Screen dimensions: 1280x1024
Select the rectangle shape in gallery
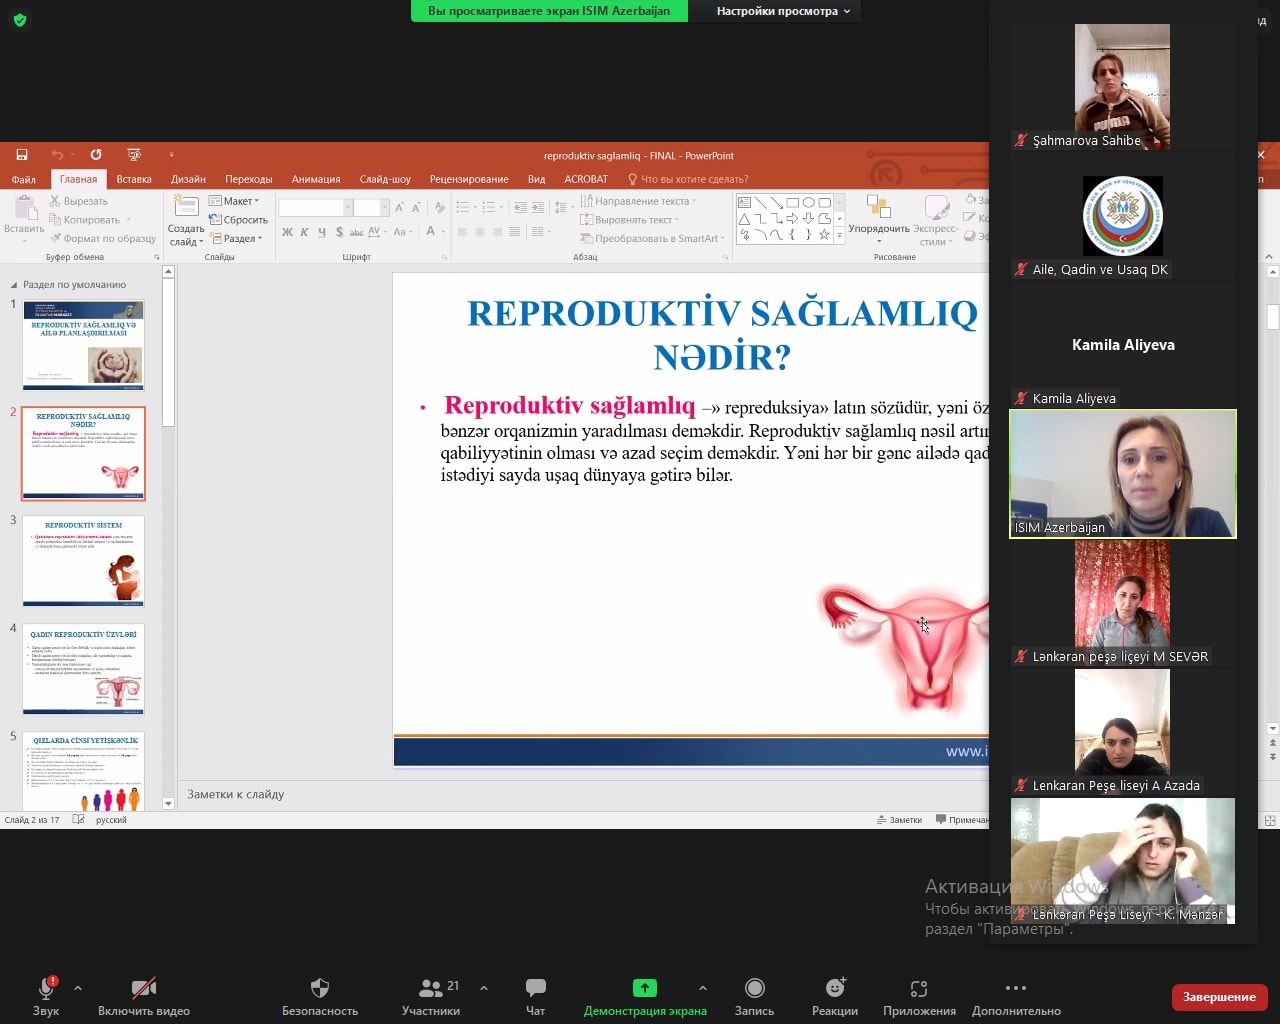[x=792, y=202]
